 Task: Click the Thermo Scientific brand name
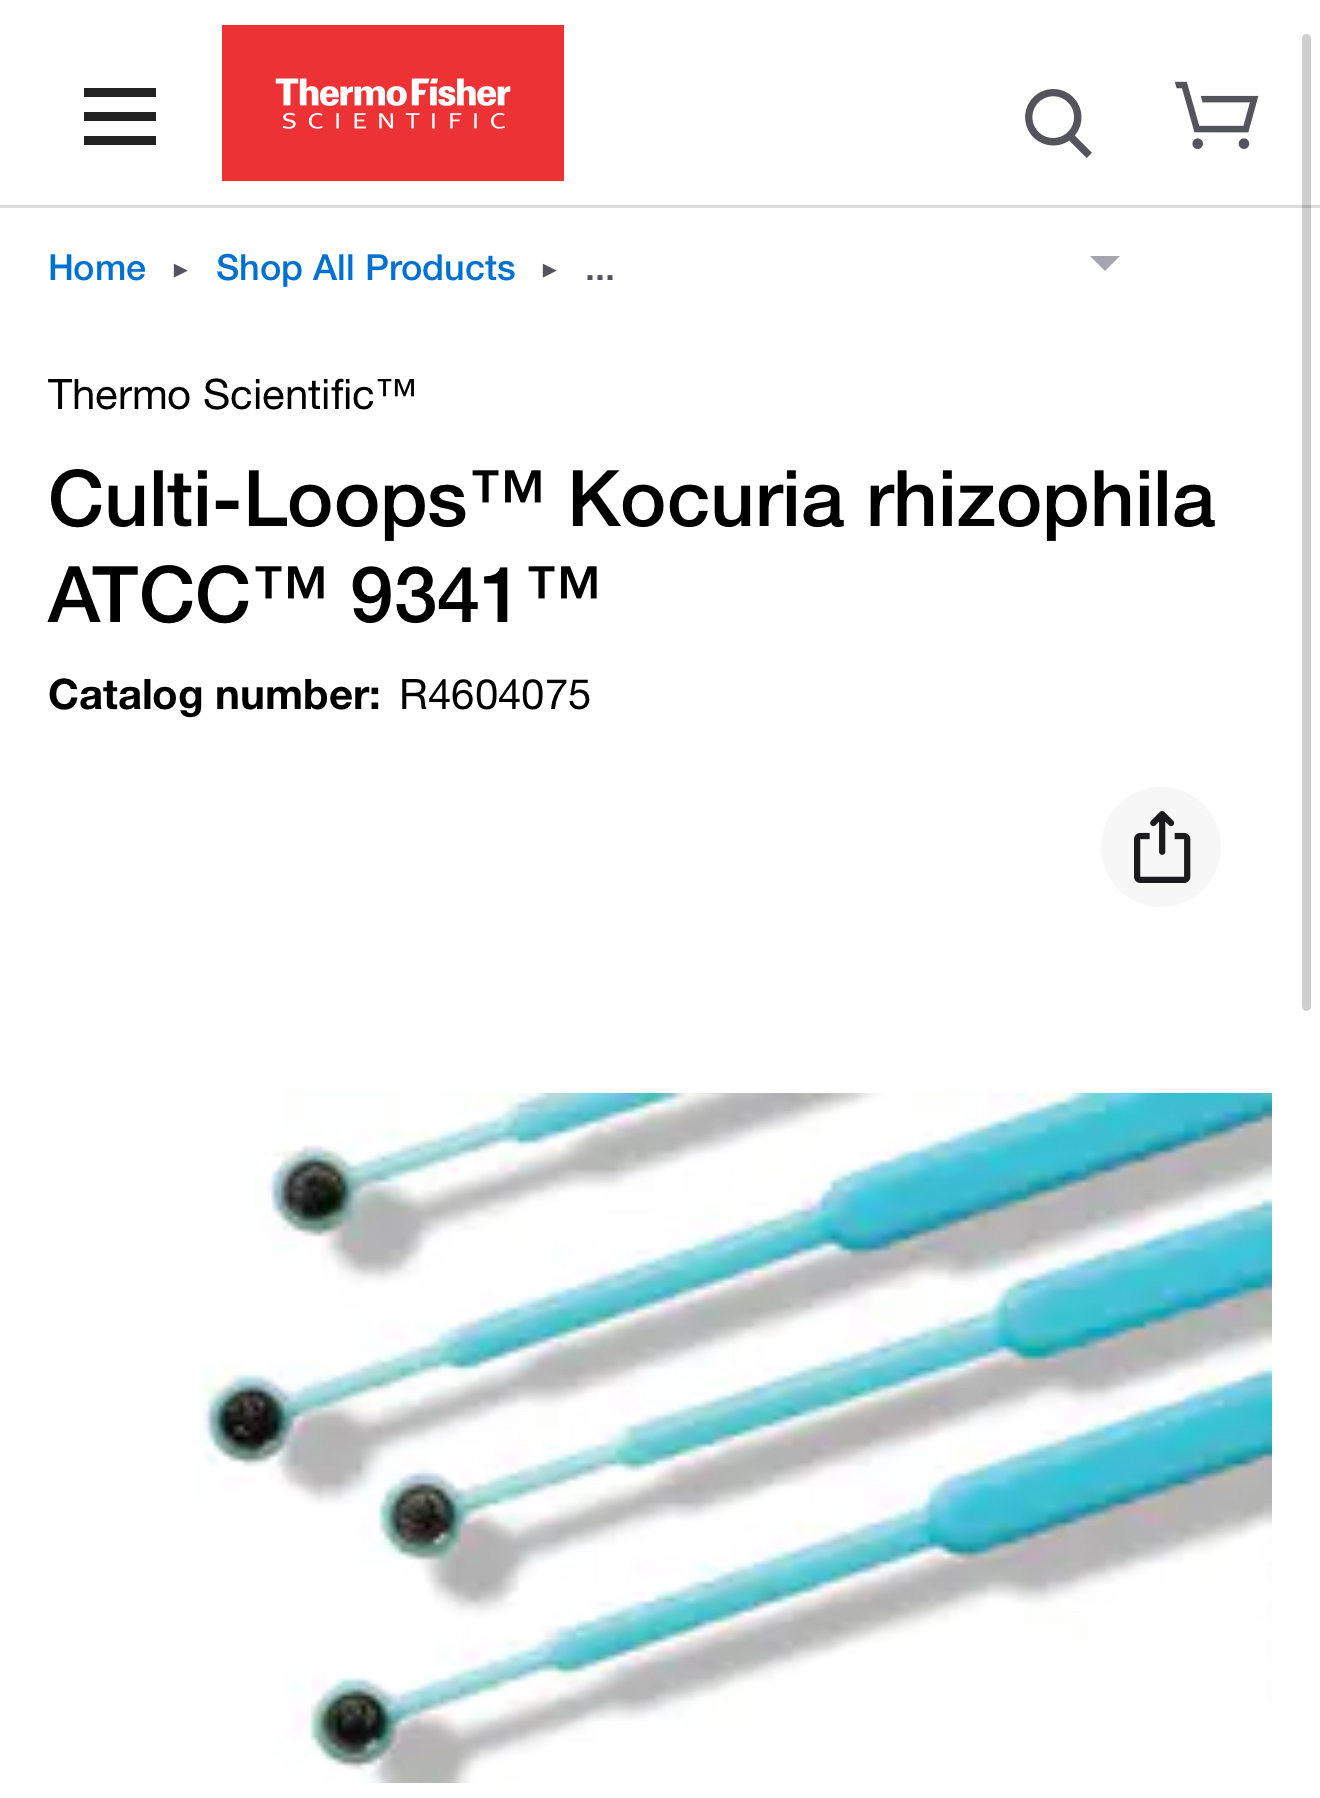click(232, 394)
